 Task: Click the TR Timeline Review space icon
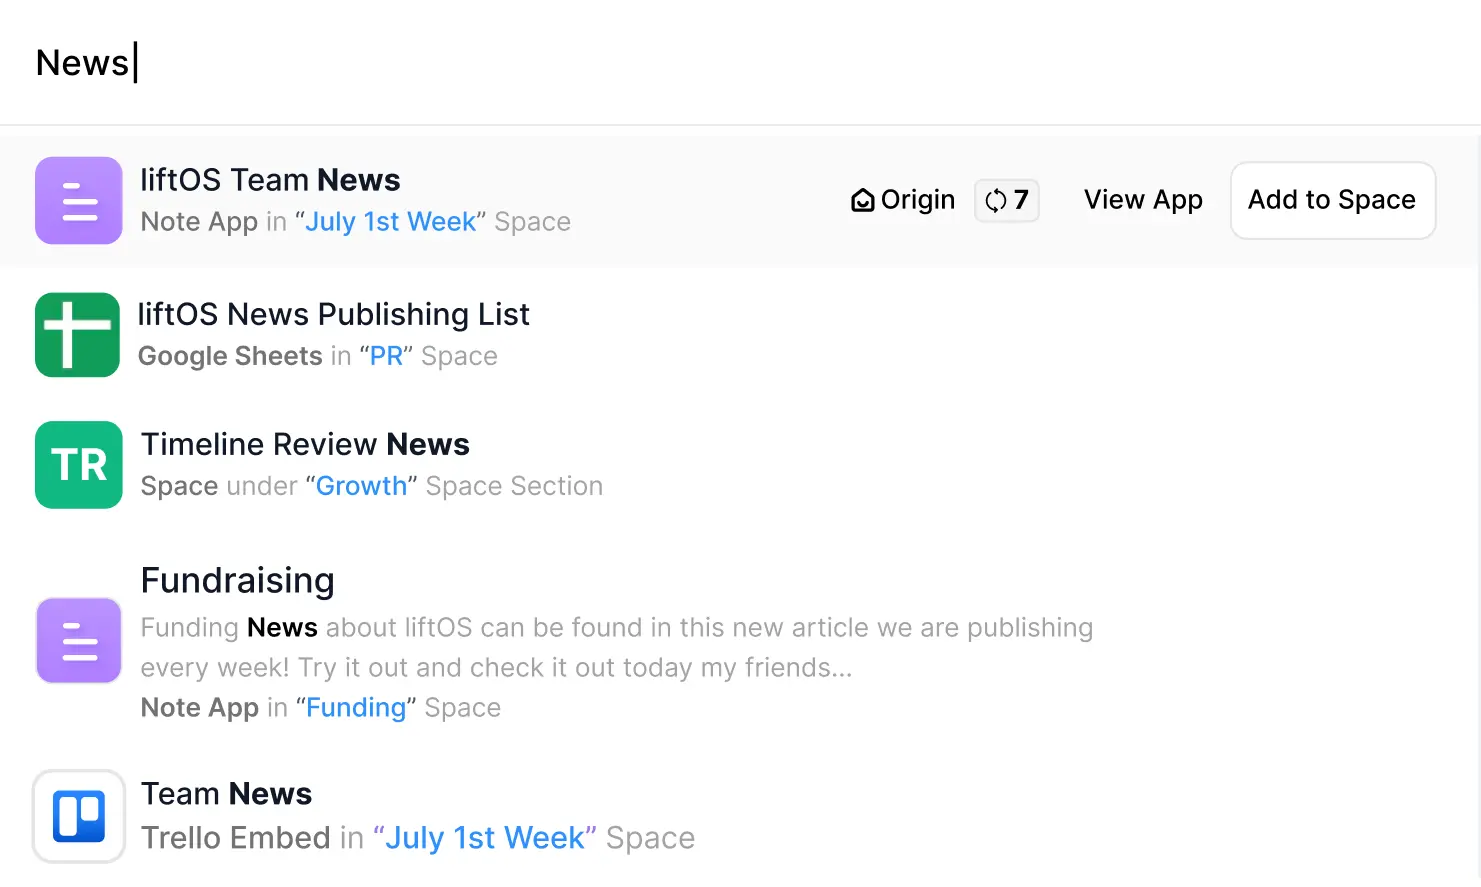tap(79, 465)
